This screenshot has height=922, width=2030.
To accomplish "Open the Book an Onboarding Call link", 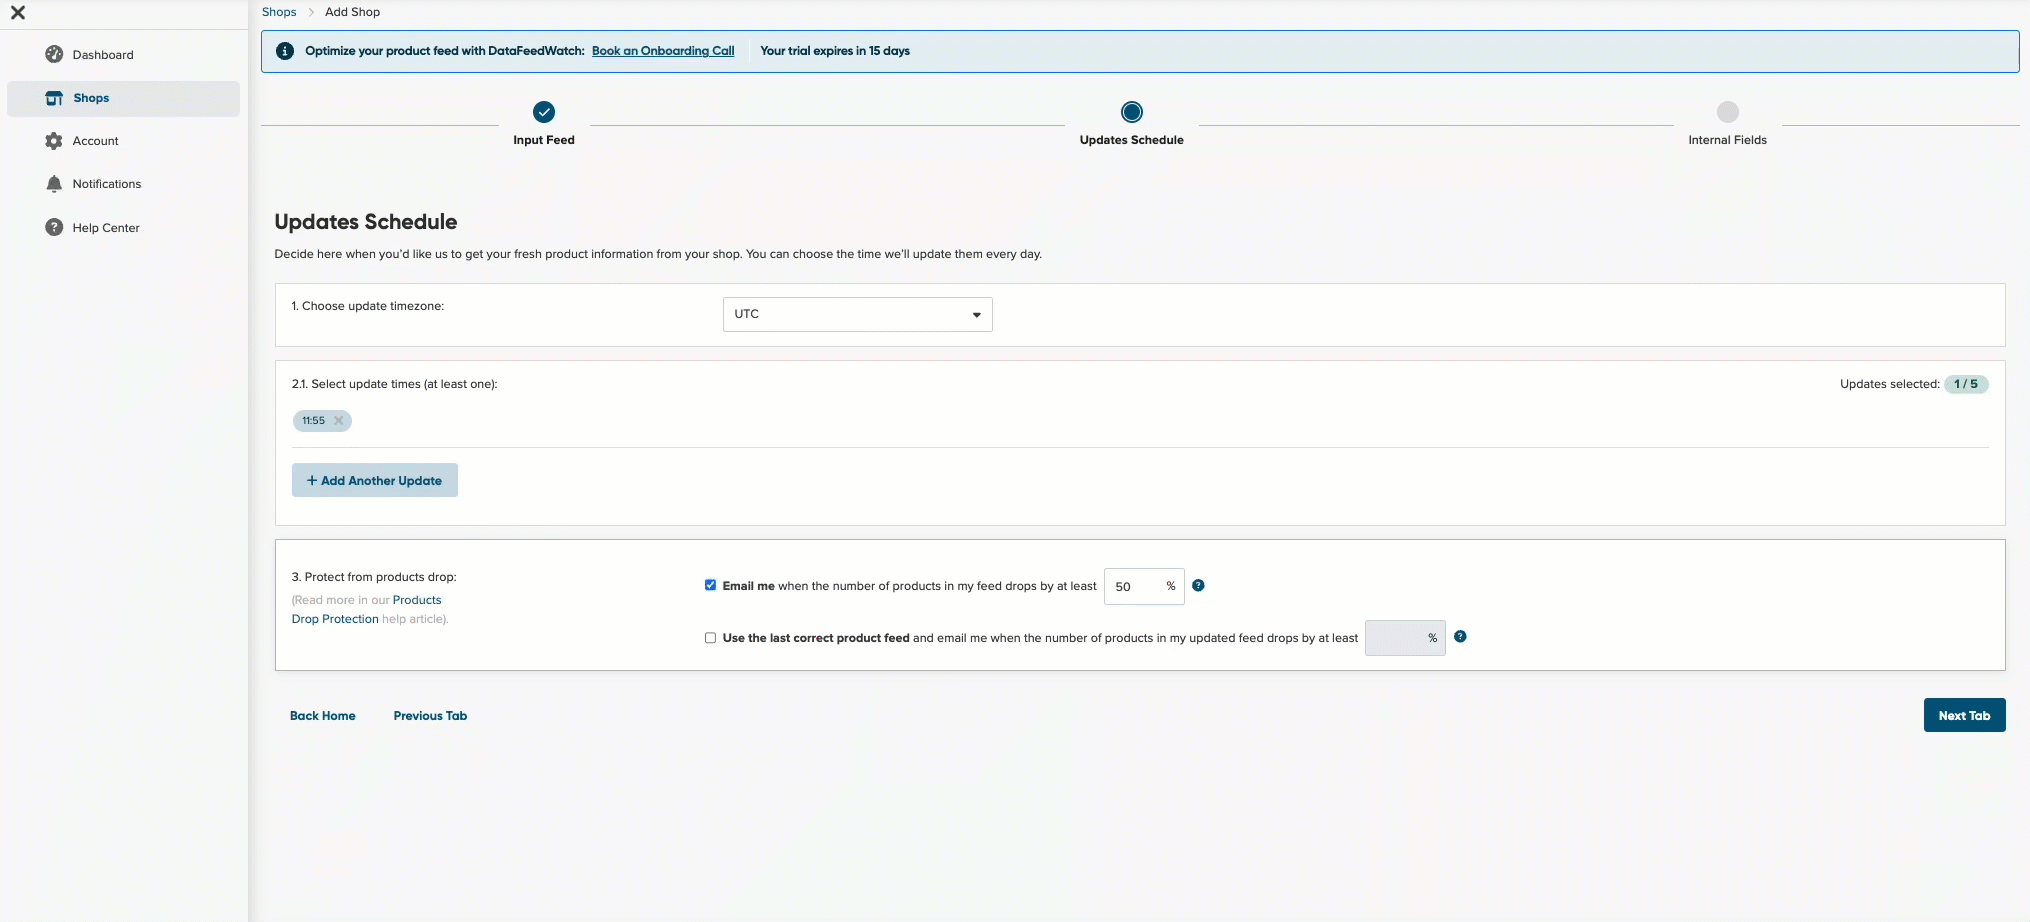I will click(x=663, y=51).
